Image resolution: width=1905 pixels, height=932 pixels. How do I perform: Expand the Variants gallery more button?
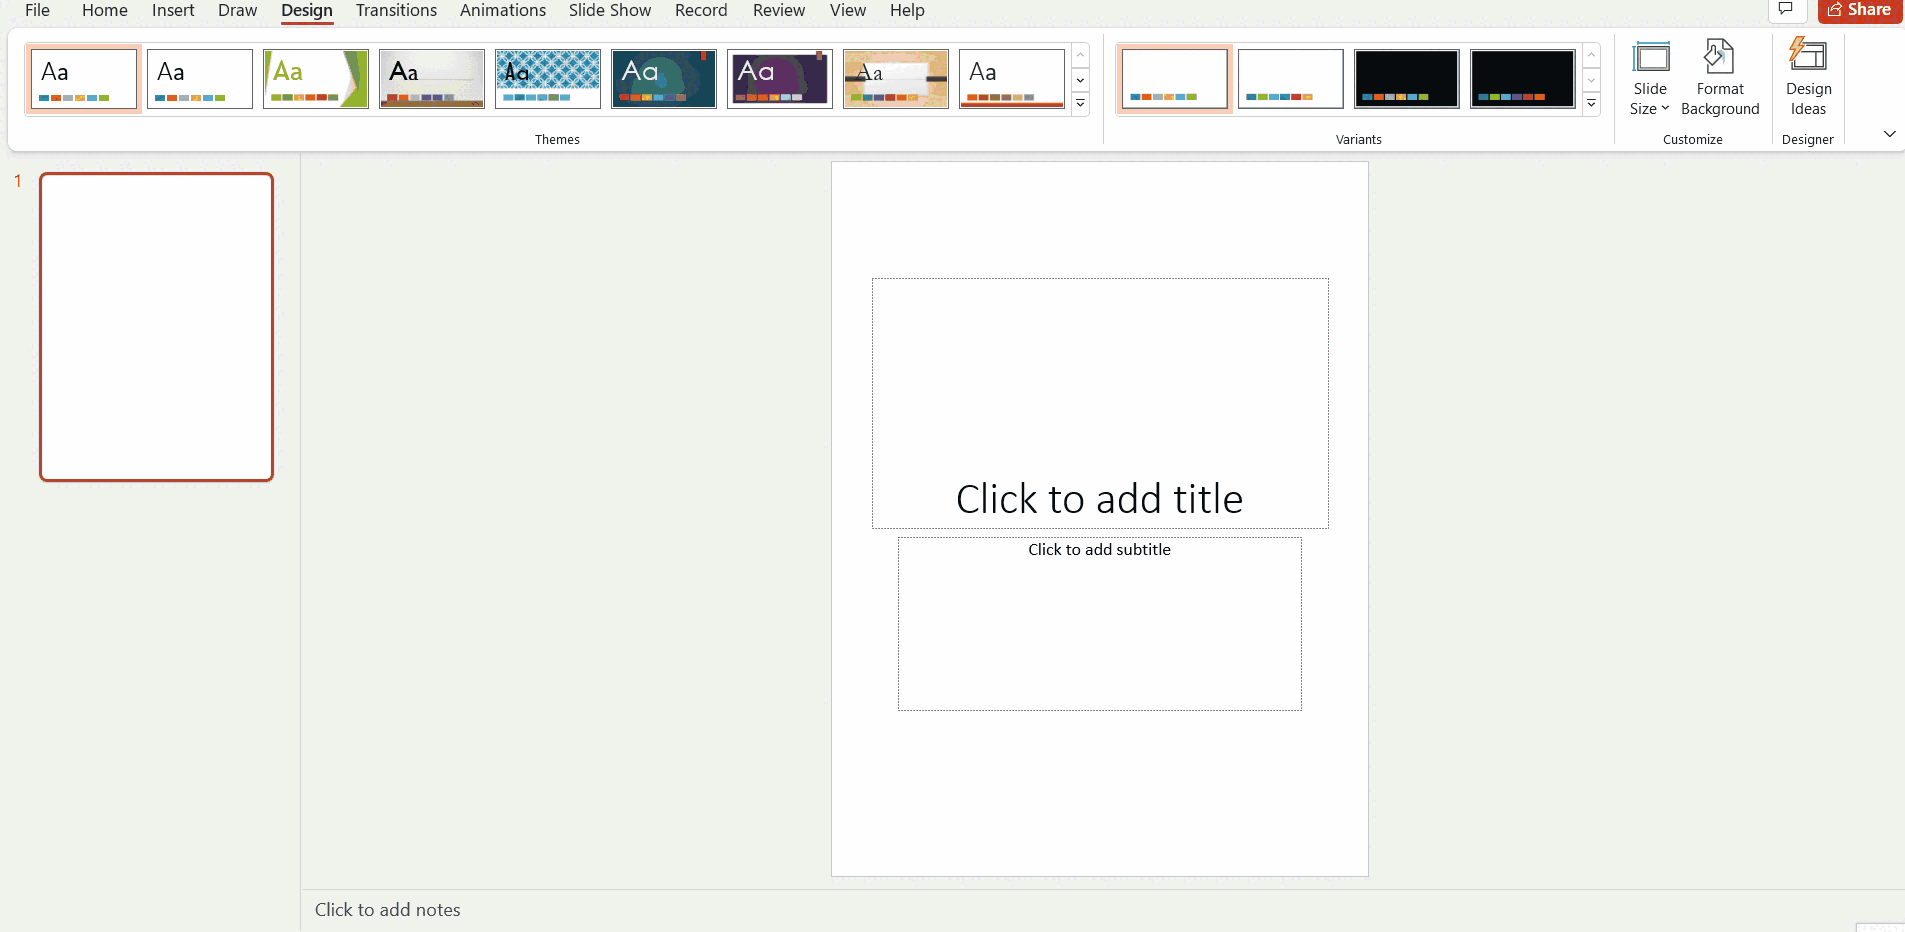point(1591,104)
